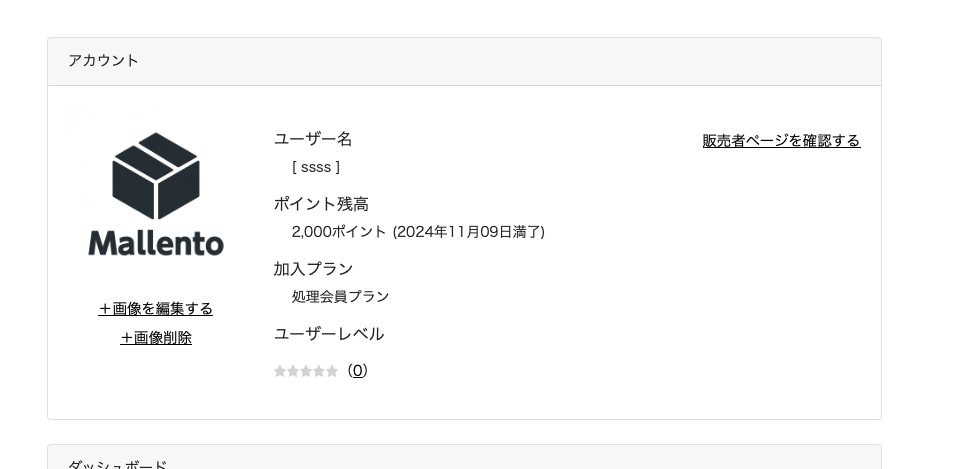Click the second rating star
The image size is (954, 469).
293,371
